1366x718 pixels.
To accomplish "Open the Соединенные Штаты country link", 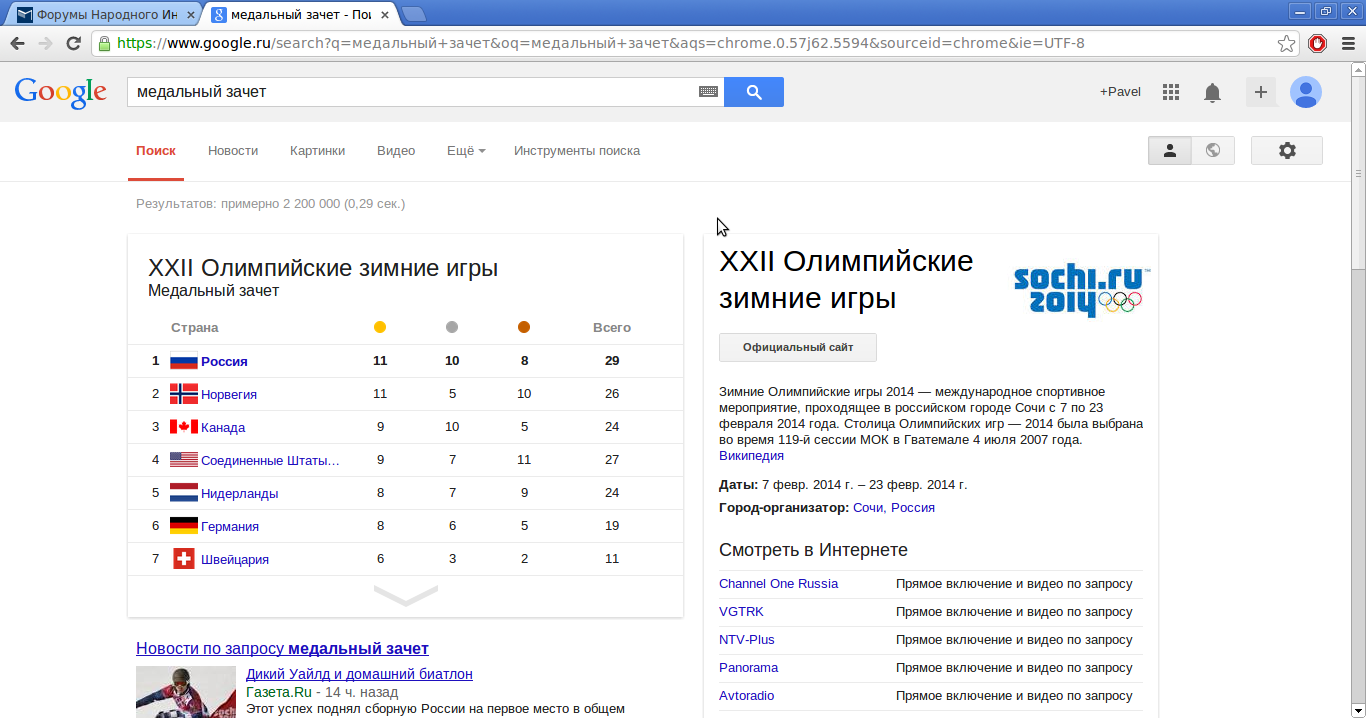I will click(x=270, y=461).
